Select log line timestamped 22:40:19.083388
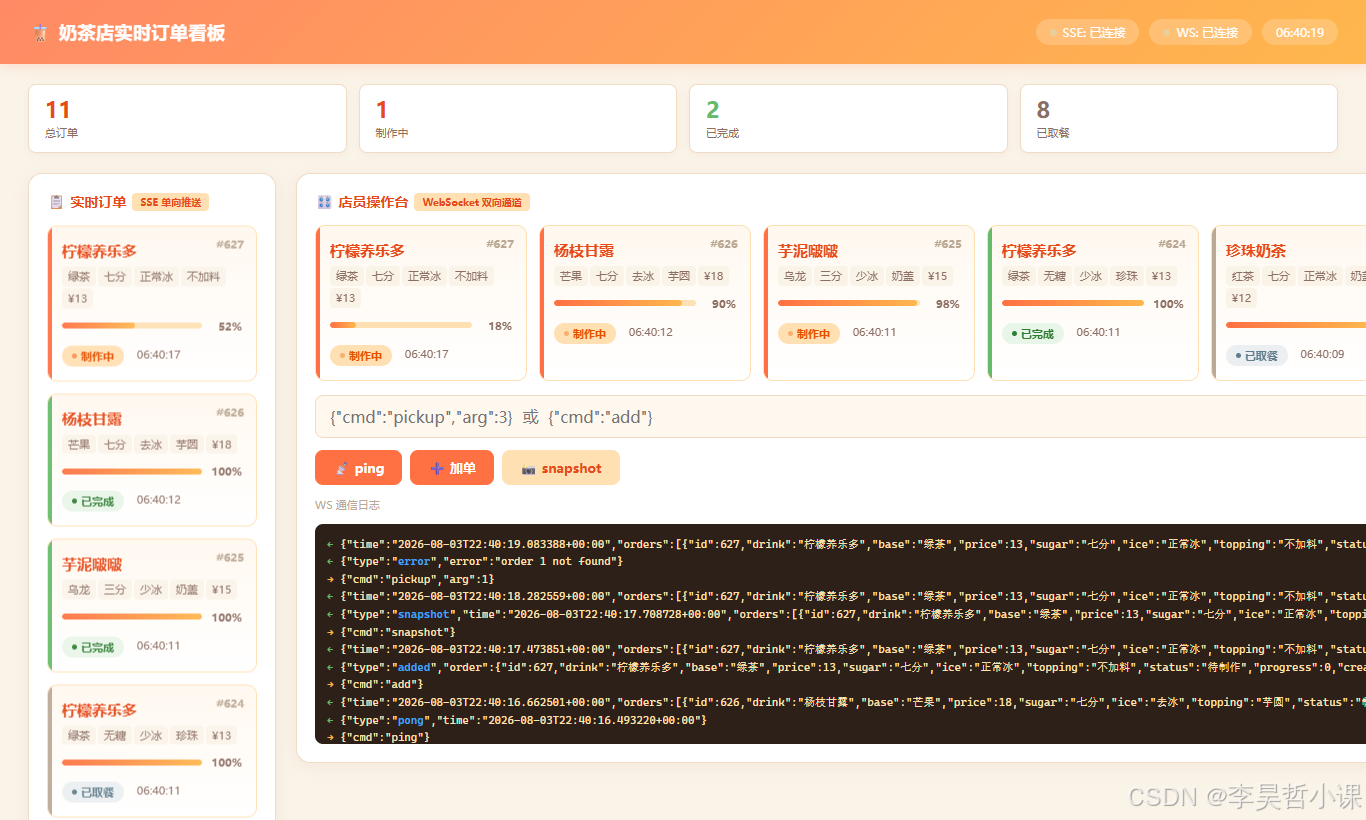Viewport: 1366px width, 820px height. click(x=845, y=544)
